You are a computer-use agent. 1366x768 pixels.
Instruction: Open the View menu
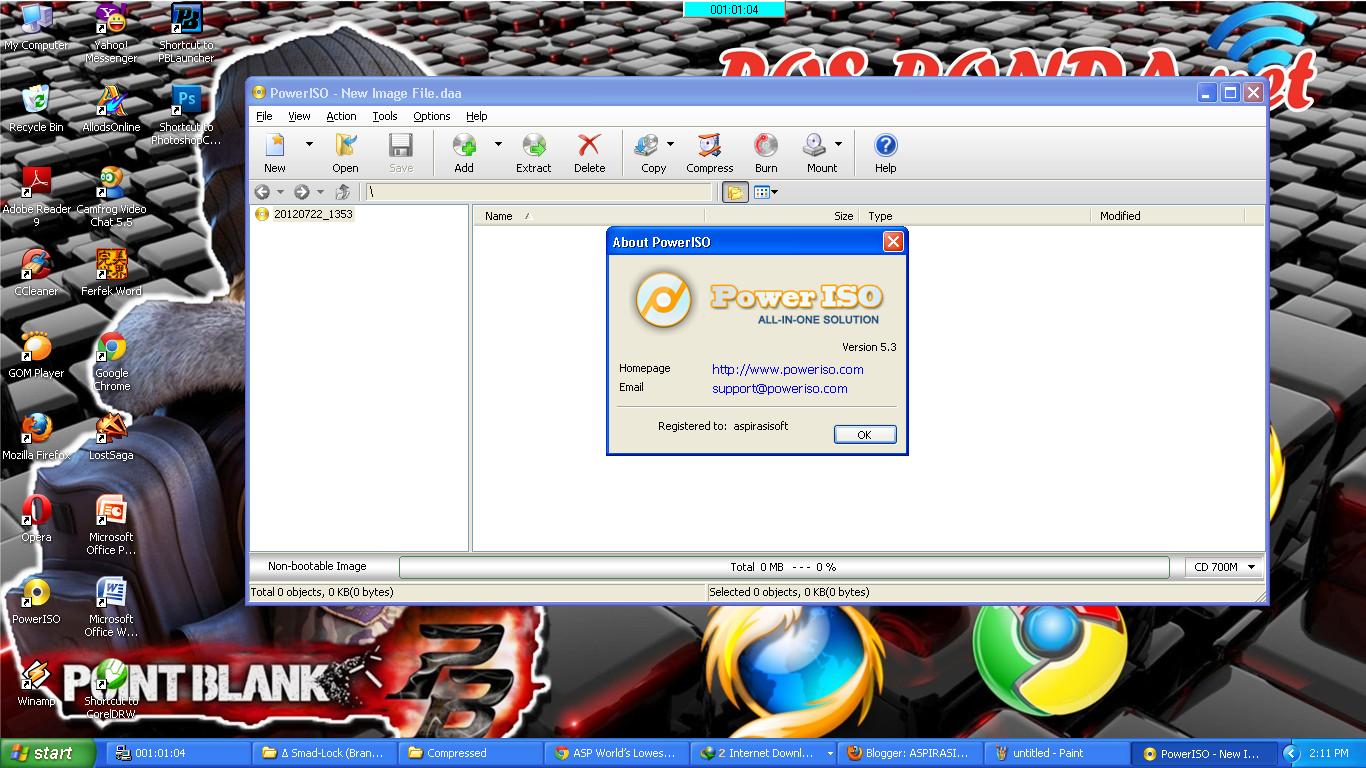(x=299, y=116)
